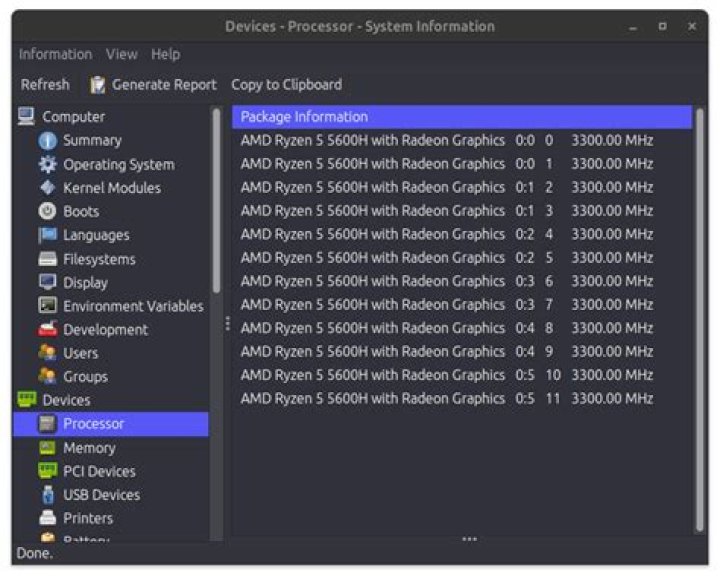Click the Environment Variables terminal icon
Viewport: 720px width, 579px height.
coord(48,305)
